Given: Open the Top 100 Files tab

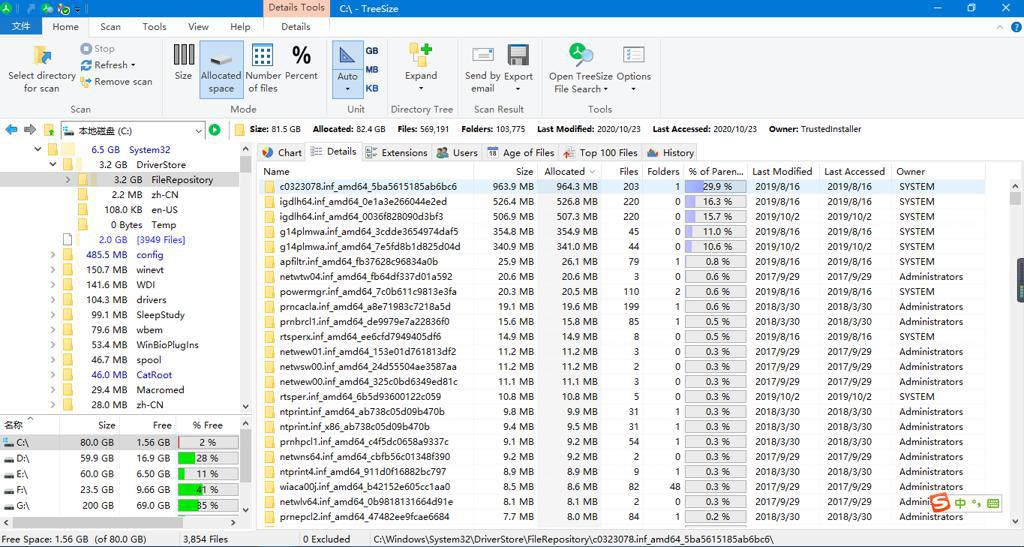Looking at the screenshot, I should [x=600, y=152].
